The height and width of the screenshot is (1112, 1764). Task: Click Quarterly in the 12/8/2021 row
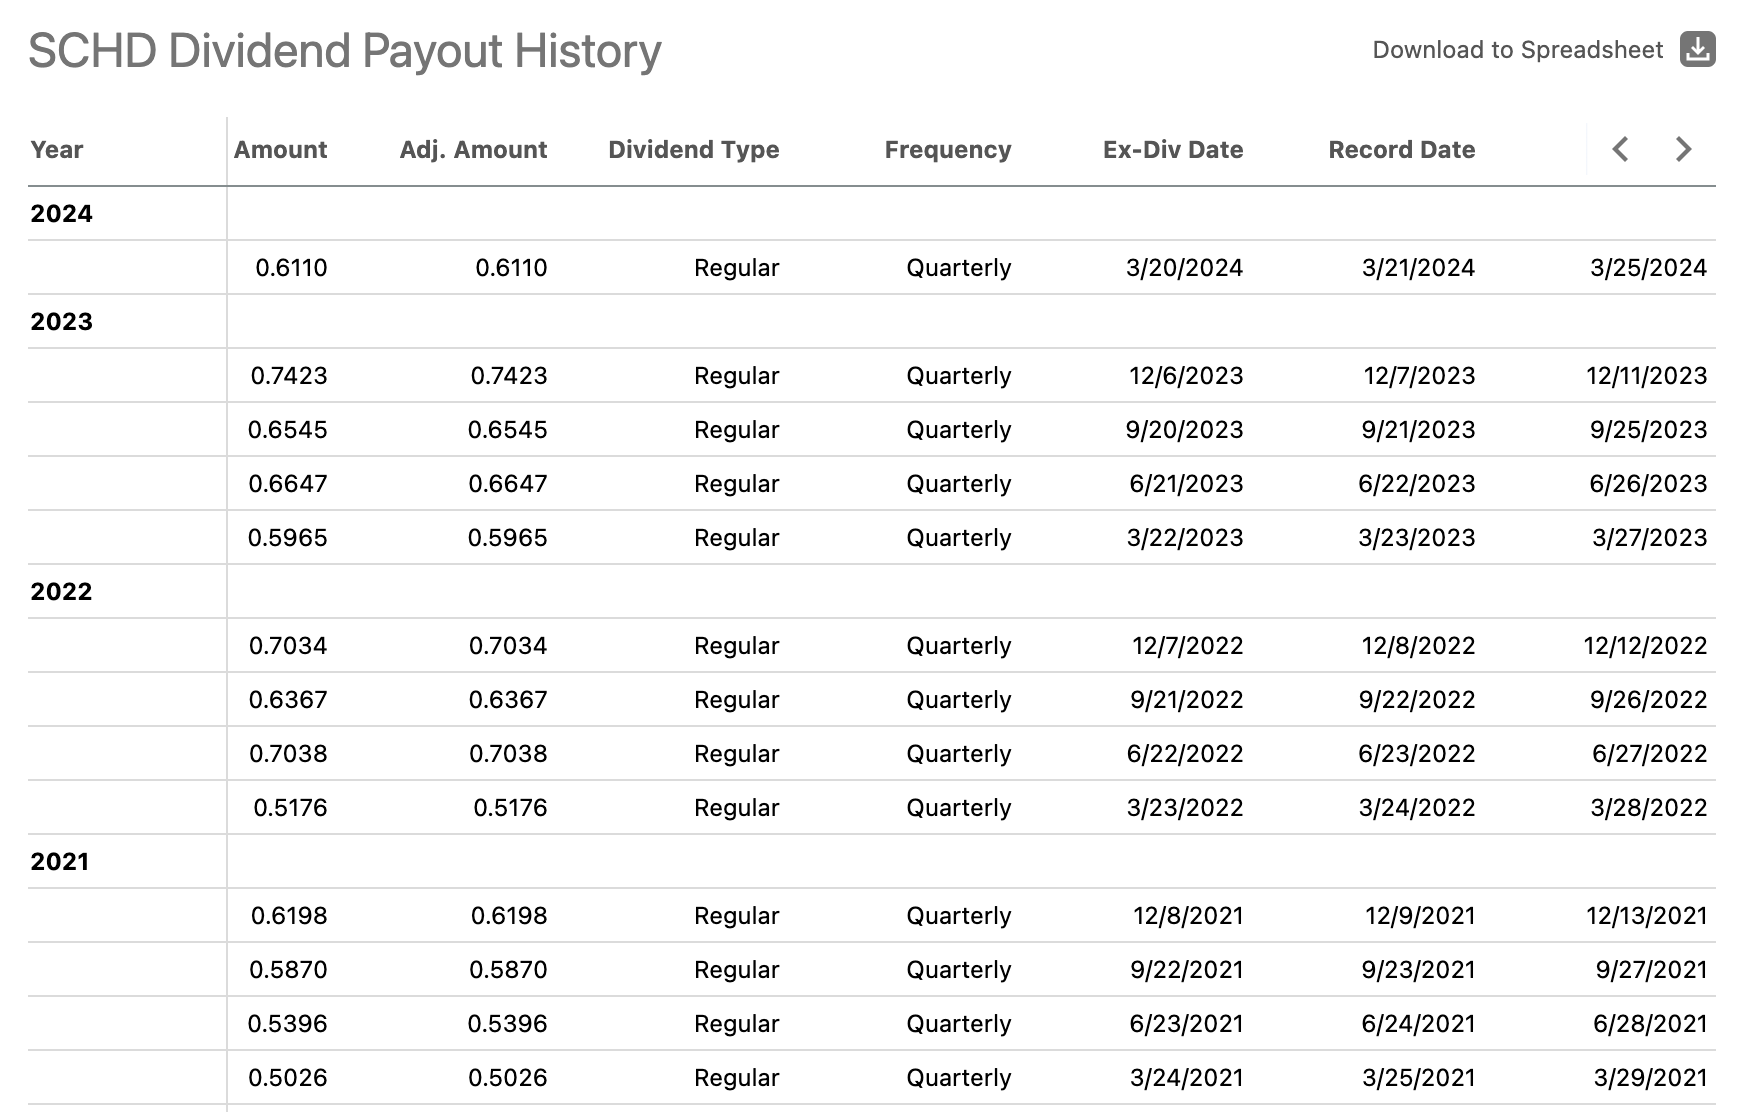coord(959,916)
